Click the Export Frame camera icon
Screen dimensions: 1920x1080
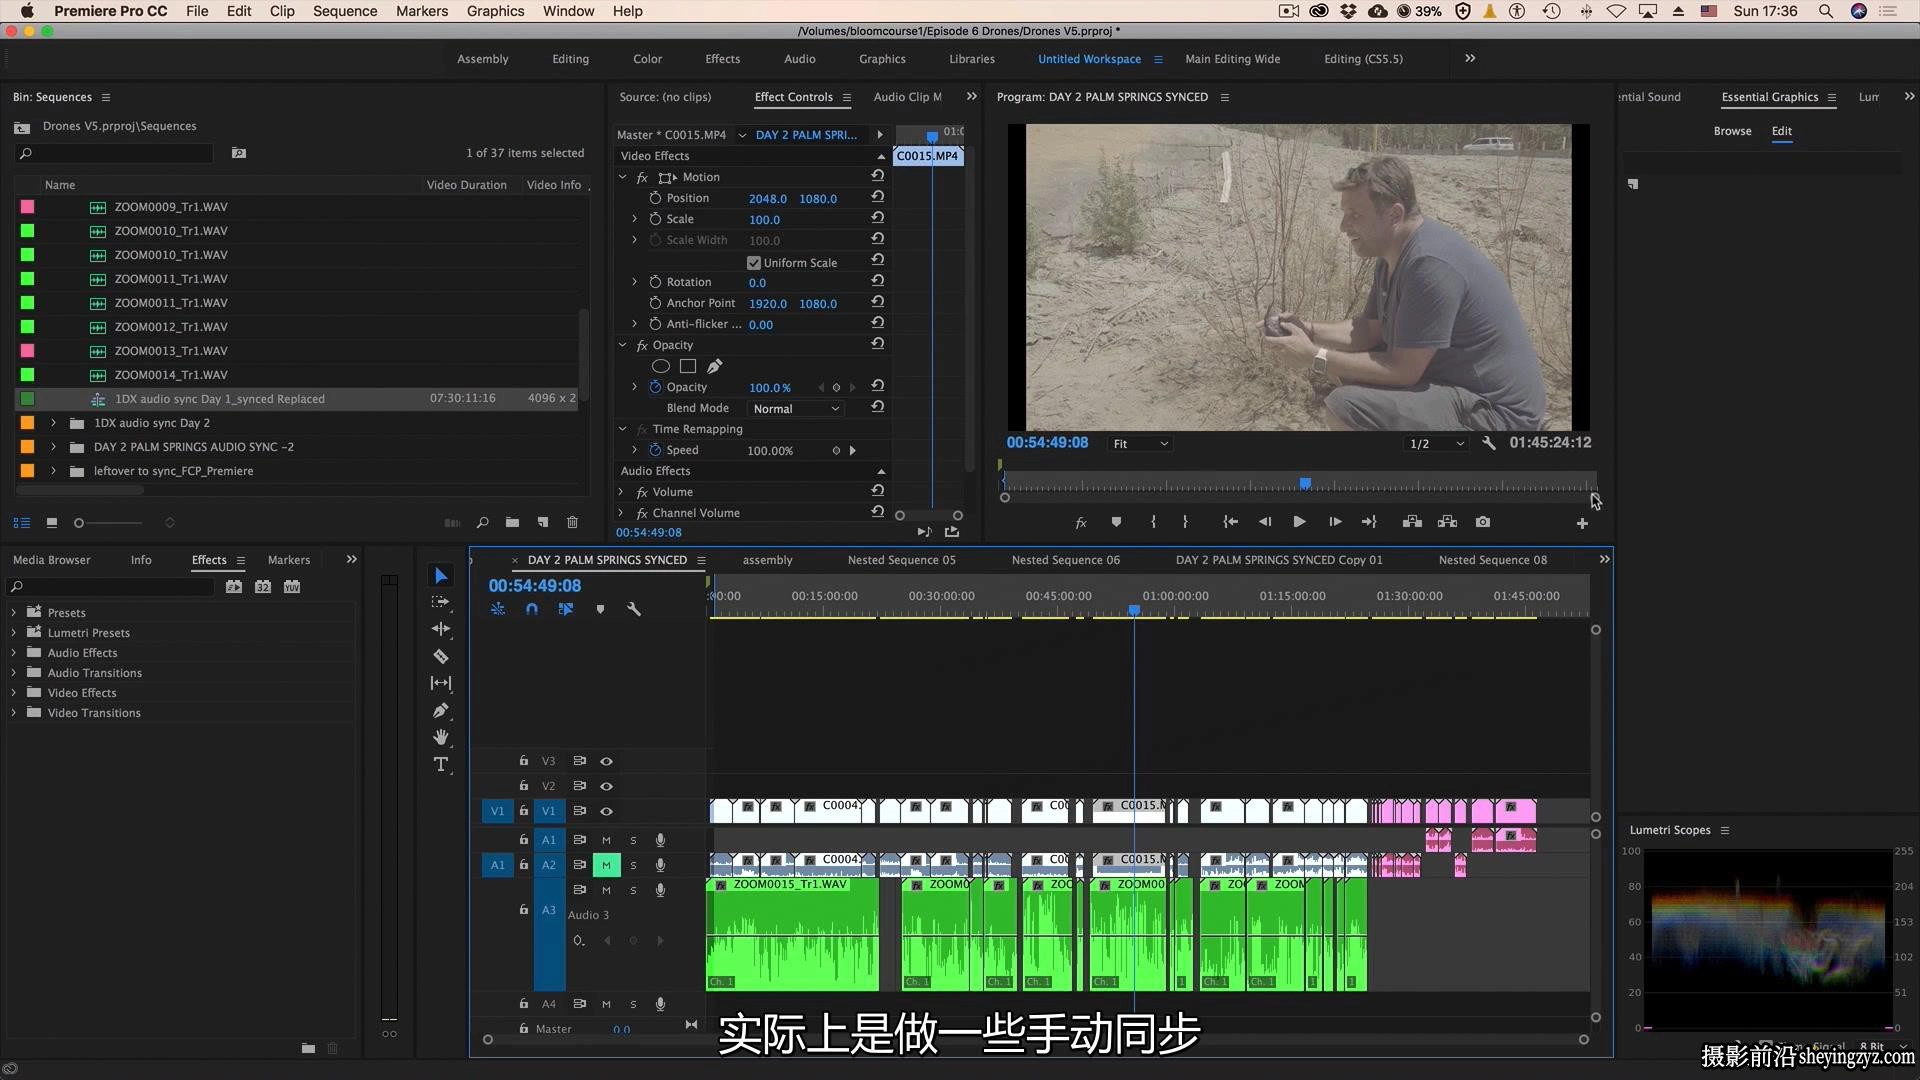pyautogui.click(x=1483, y=522)
